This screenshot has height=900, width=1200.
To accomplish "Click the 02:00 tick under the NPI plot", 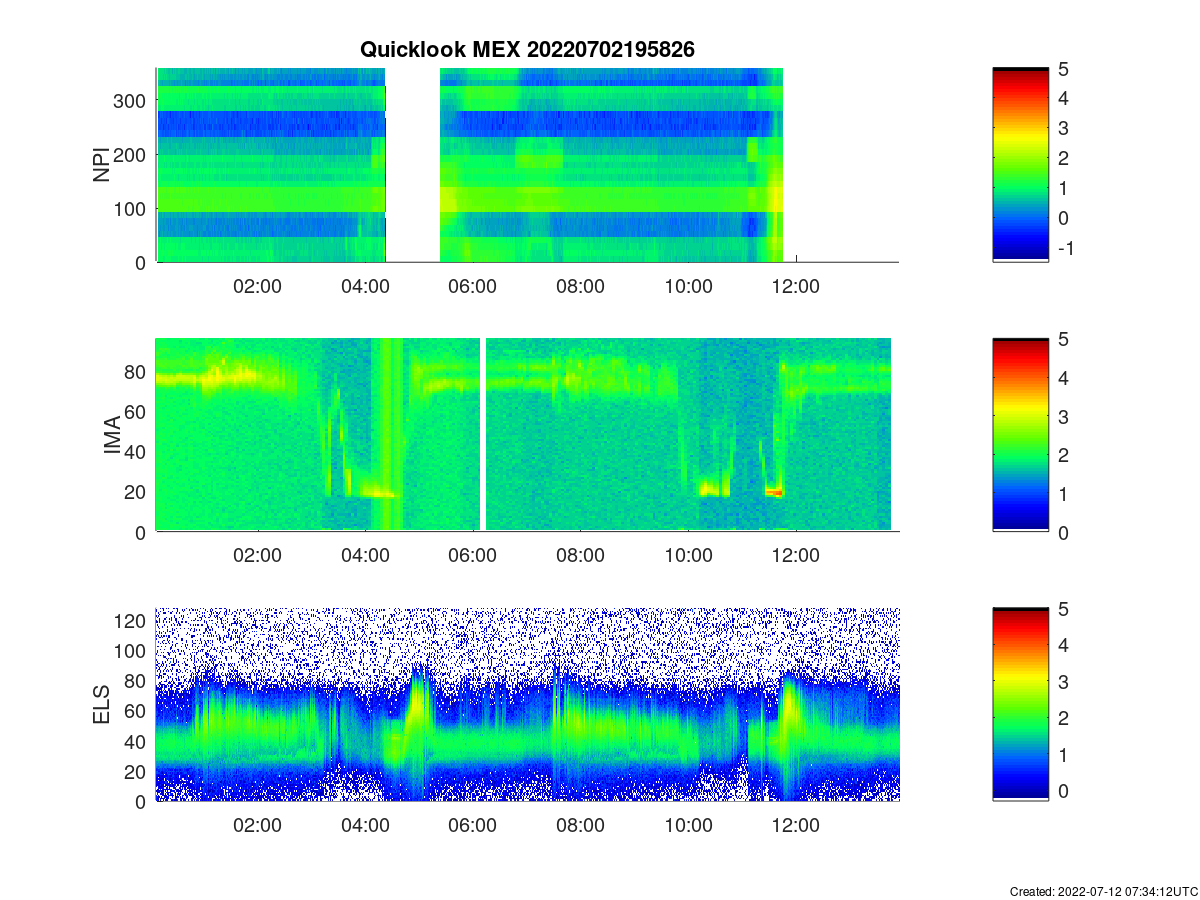I will pos(257,286).
